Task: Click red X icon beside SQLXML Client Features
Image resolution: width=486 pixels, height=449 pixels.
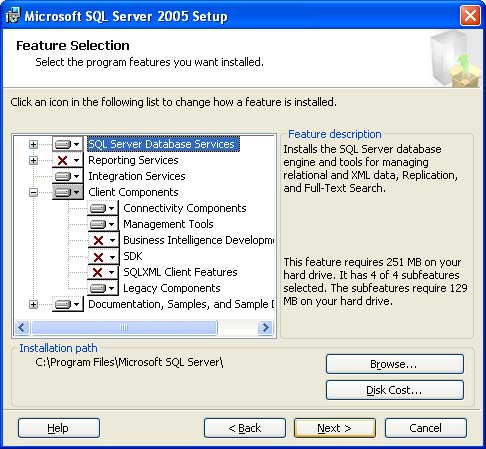Action: point(103,272)
